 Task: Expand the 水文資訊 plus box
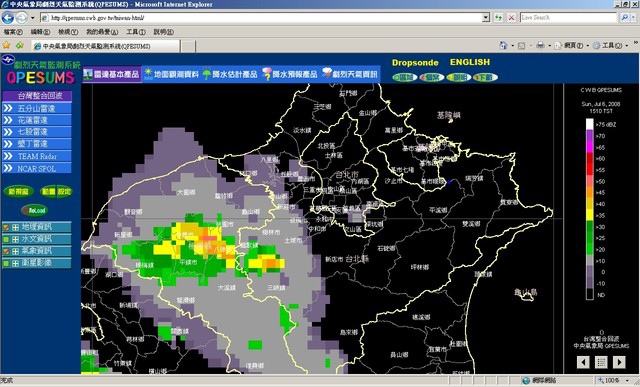15,239
